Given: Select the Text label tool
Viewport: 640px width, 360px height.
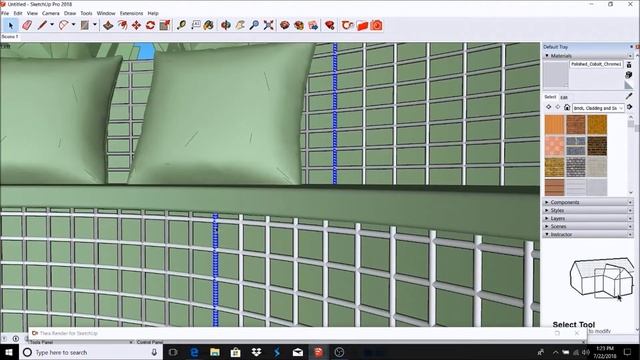Looking at the screenshot, I should (x=196, y=25).
